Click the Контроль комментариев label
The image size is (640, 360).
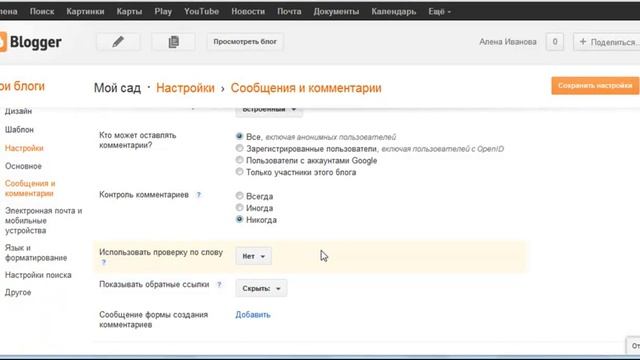(144, 195)
